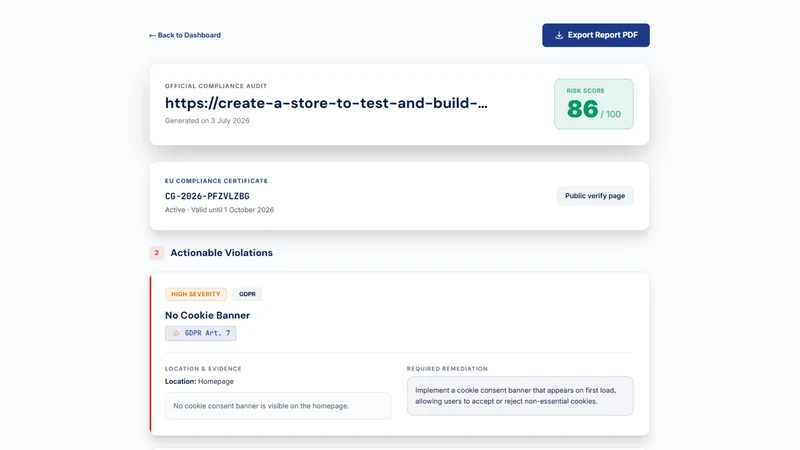Click the LOCATION & EVIDENCE label

tap(203, 369)
